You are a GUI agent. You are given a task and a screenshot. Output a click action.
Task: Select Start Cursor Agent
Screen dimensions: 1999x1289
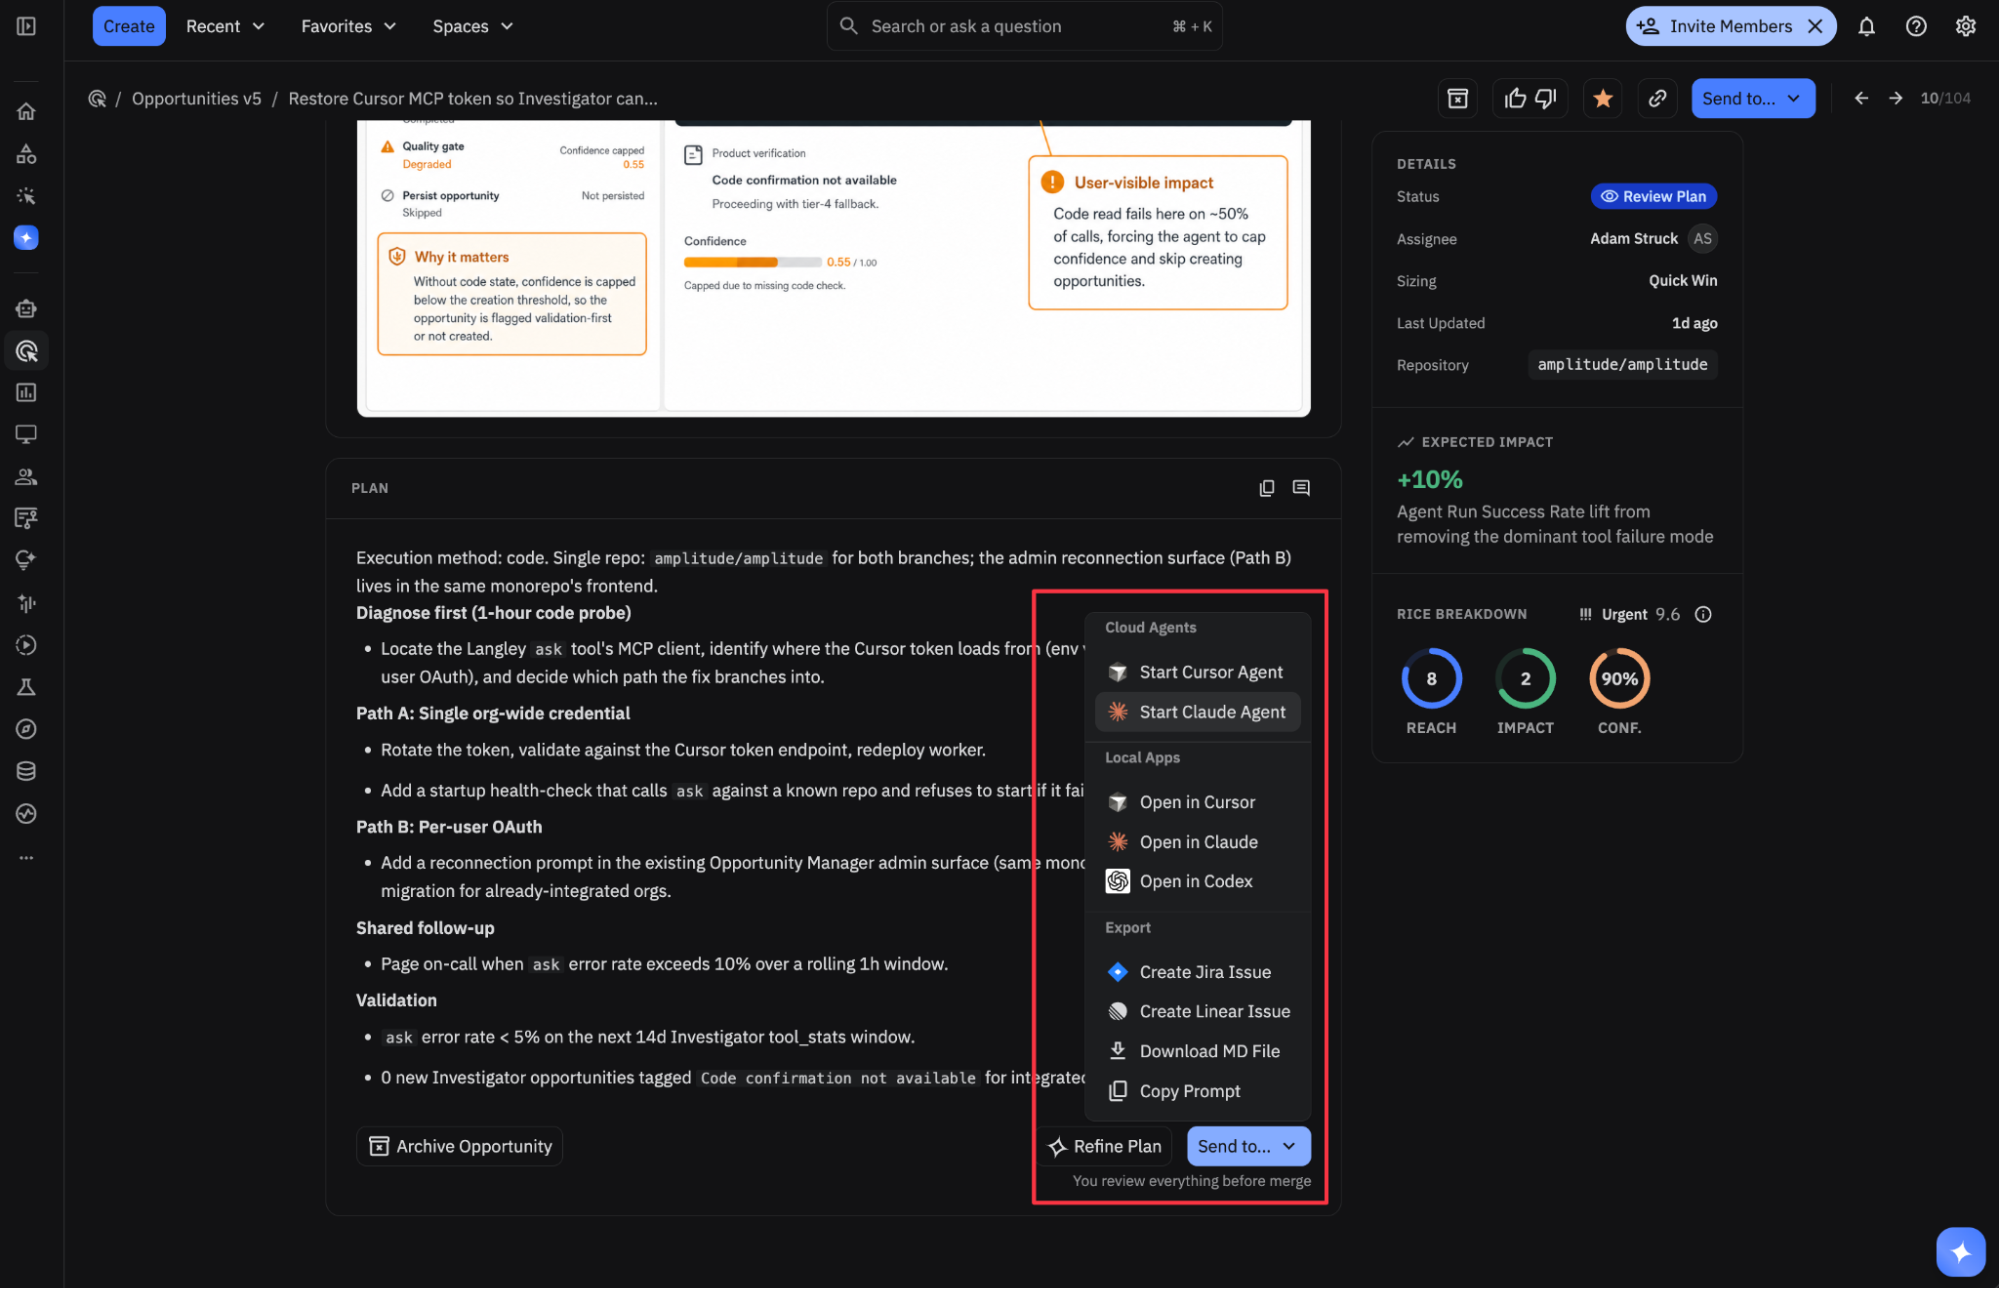click(x=1198, y=672)
